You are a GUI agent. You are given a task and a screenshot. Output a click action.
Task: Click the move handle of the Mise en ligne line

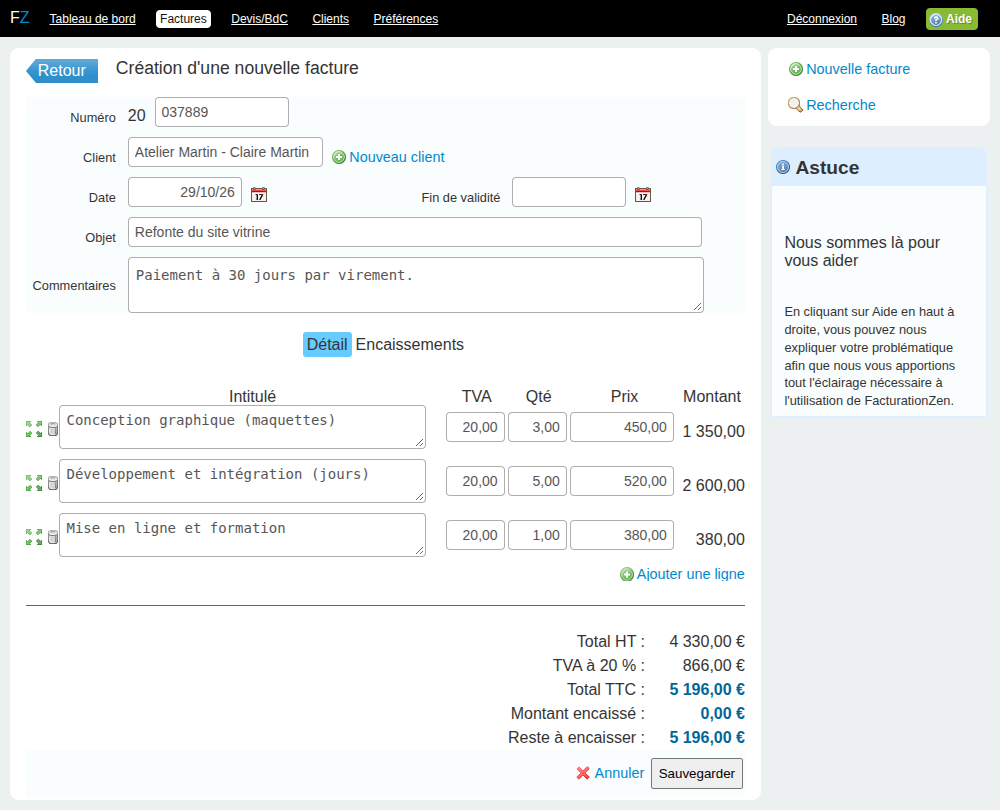[x=34, y=537]
